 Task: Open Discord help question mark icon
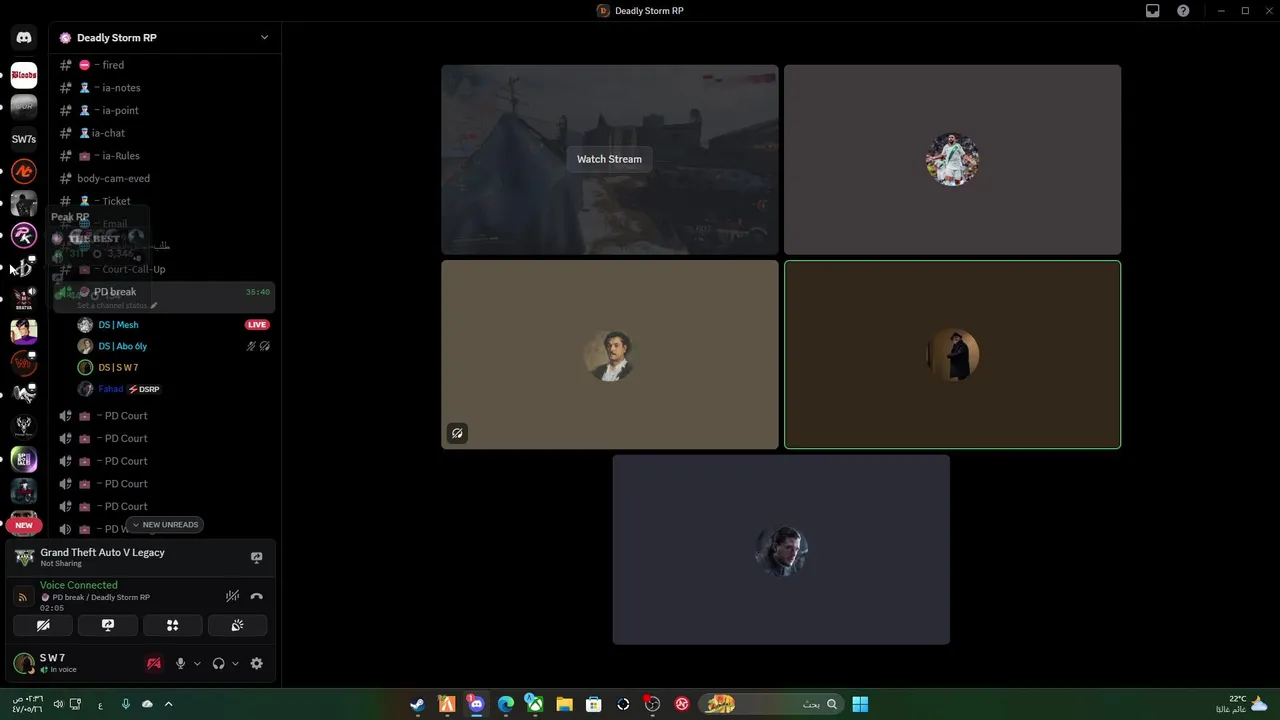coord(1183,11)
